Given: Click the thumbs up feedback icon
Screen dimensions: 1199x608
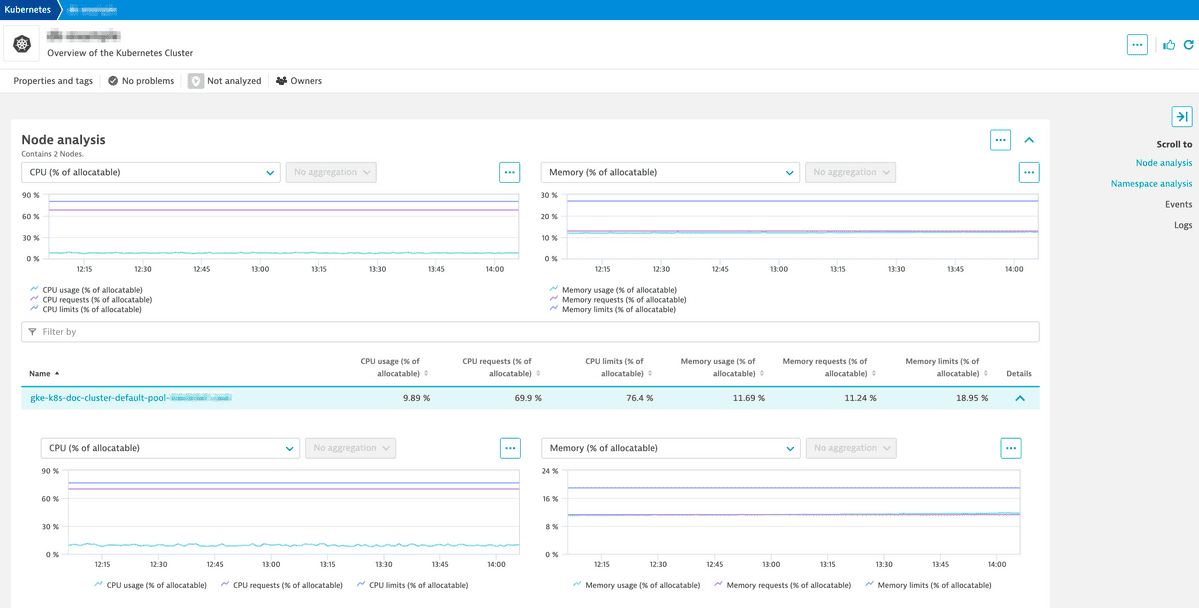Looking at the screenshot, I should coord(1169,45).
